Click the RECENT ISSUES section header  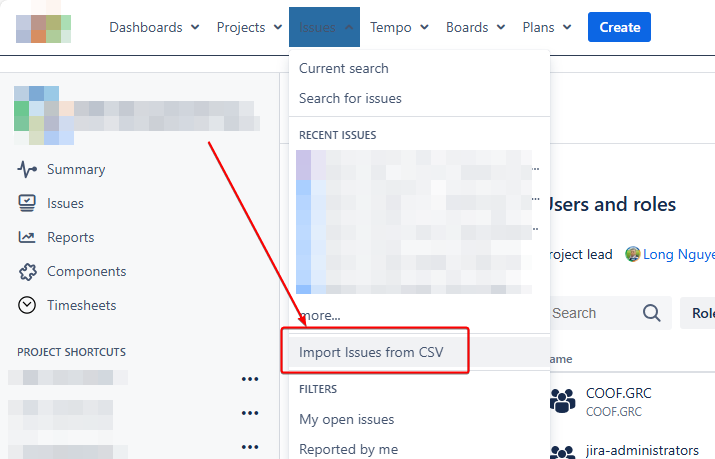click(337, 135)
